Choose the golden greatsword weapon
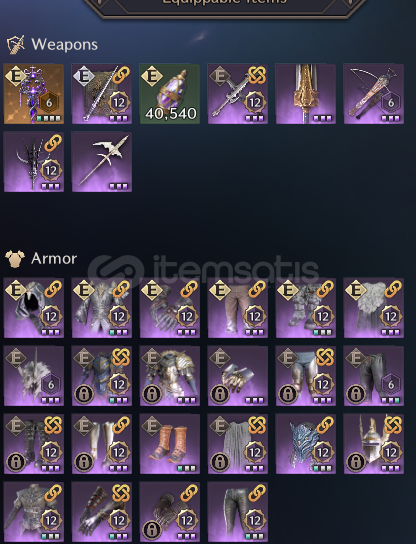 pos(306,94)
